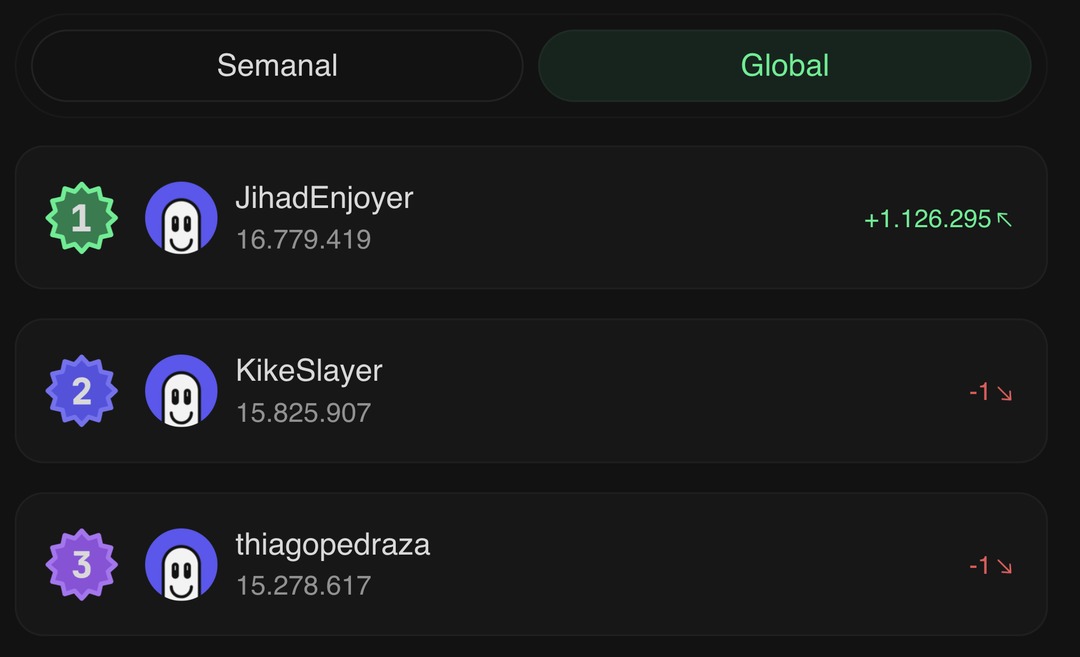Click the -1 change on thiagopedraza's row

(979, 565)
